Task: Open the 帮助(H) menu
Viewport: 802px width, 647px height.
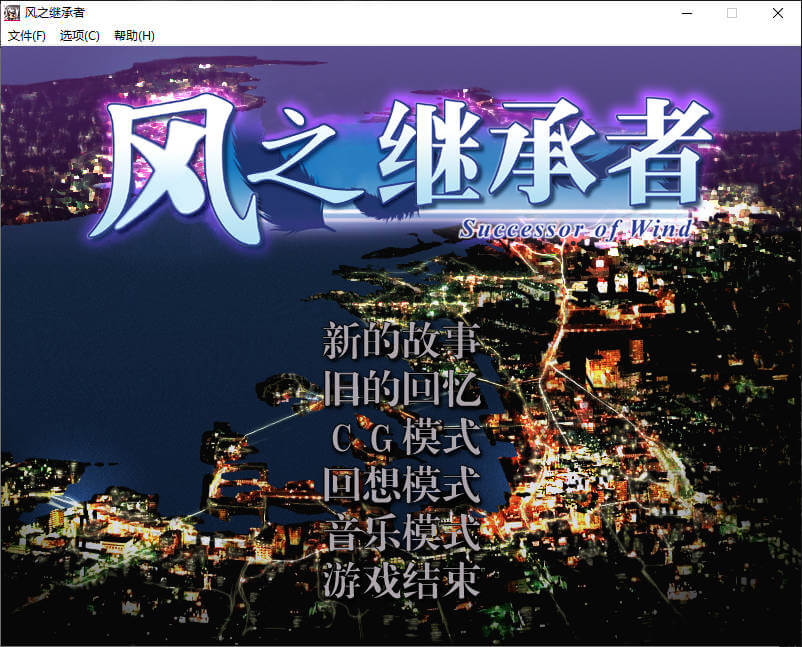Action: (x=134, y=36)
